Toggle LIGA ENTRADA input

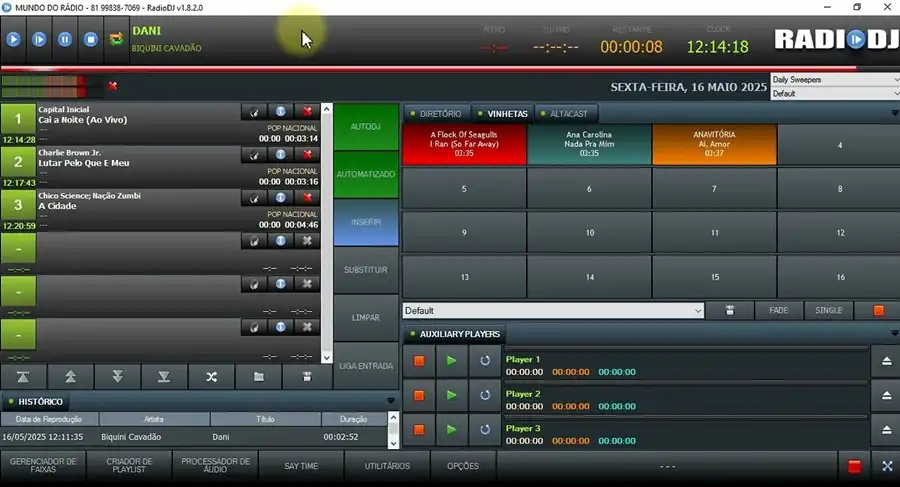366,366
